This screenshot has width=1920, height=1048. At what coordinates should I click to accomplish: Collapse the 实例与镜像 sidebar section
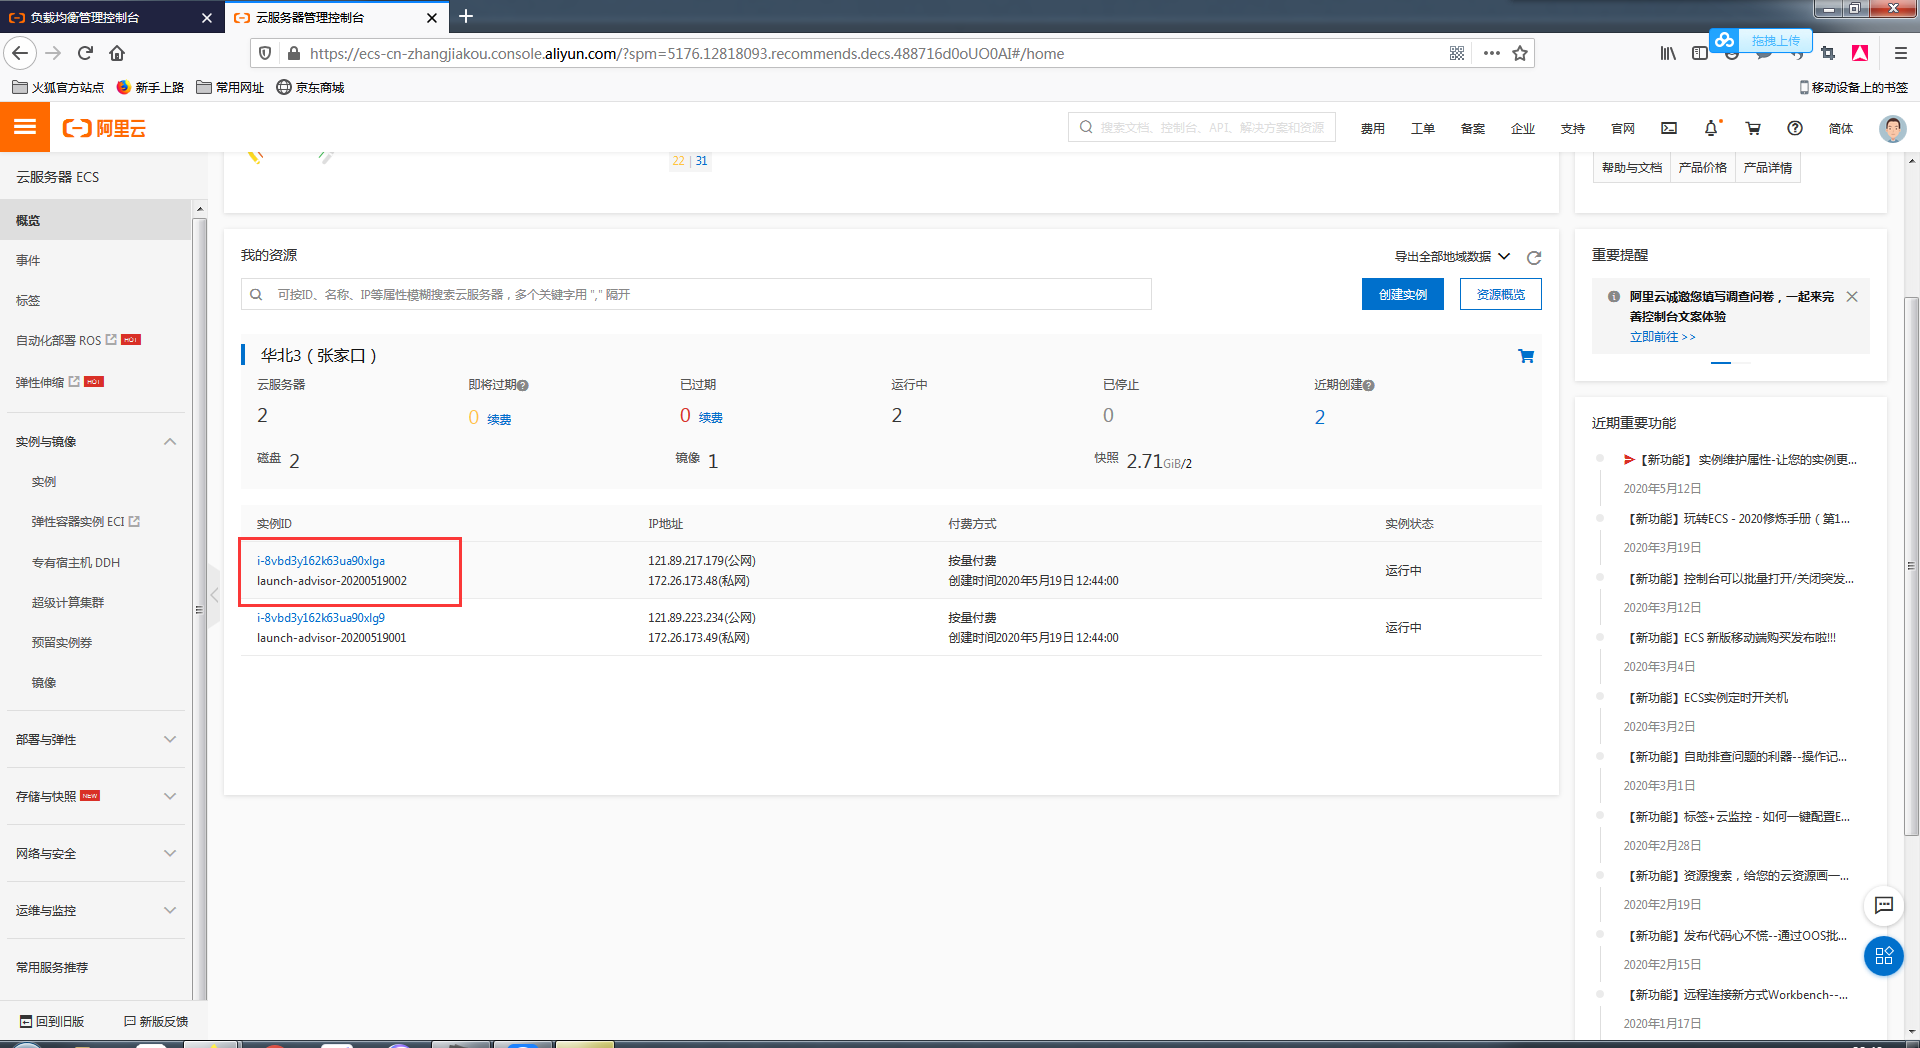tap(170, 441)
